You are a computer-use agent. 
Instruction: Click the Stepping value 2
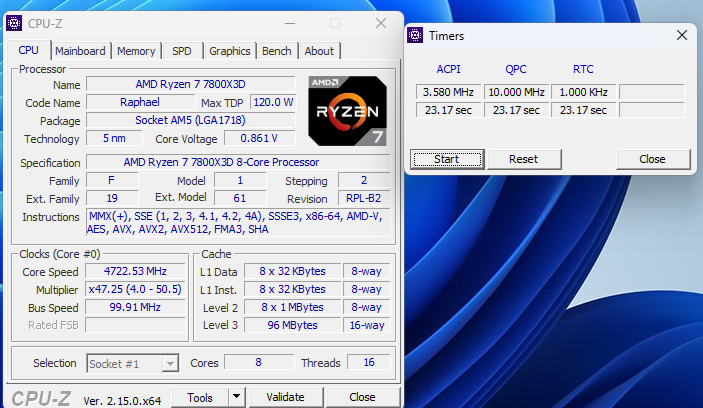[x=364, y=180]
